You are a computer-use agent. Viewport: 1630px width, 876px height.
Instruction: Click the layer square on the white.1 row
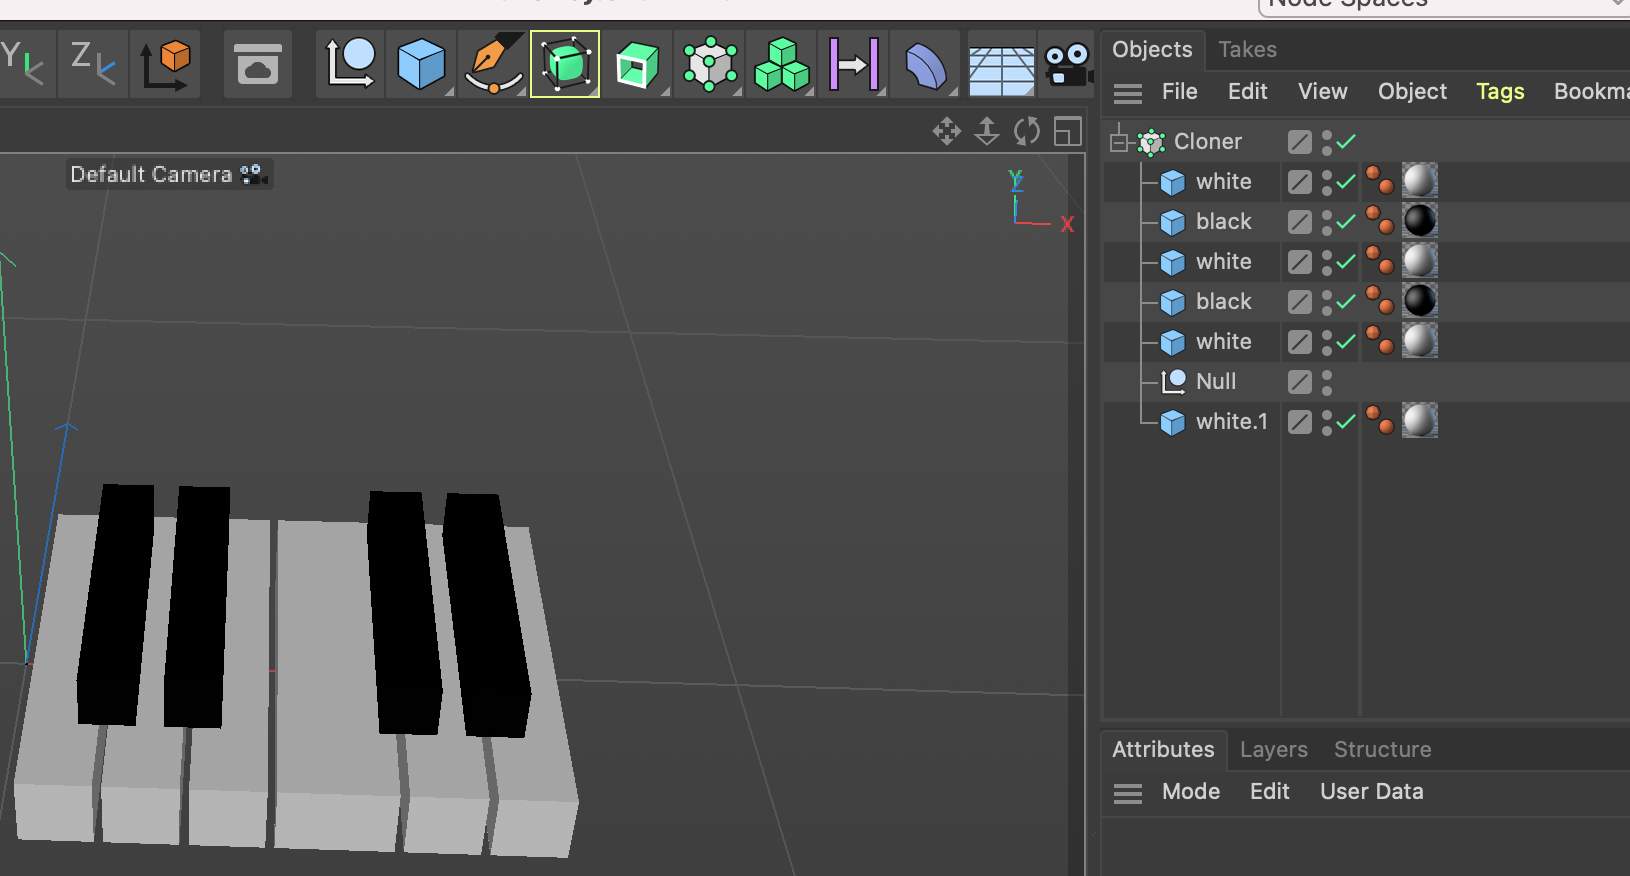point(1300,422)
